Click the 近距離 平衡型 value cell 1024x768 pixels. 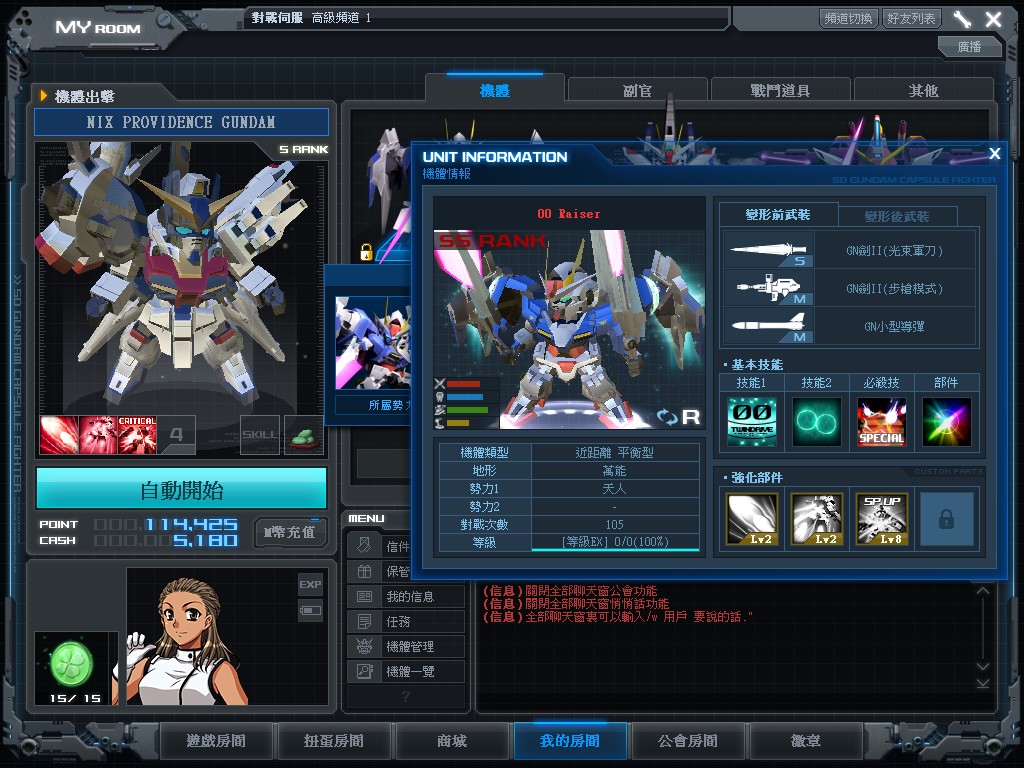pos(615,452)
